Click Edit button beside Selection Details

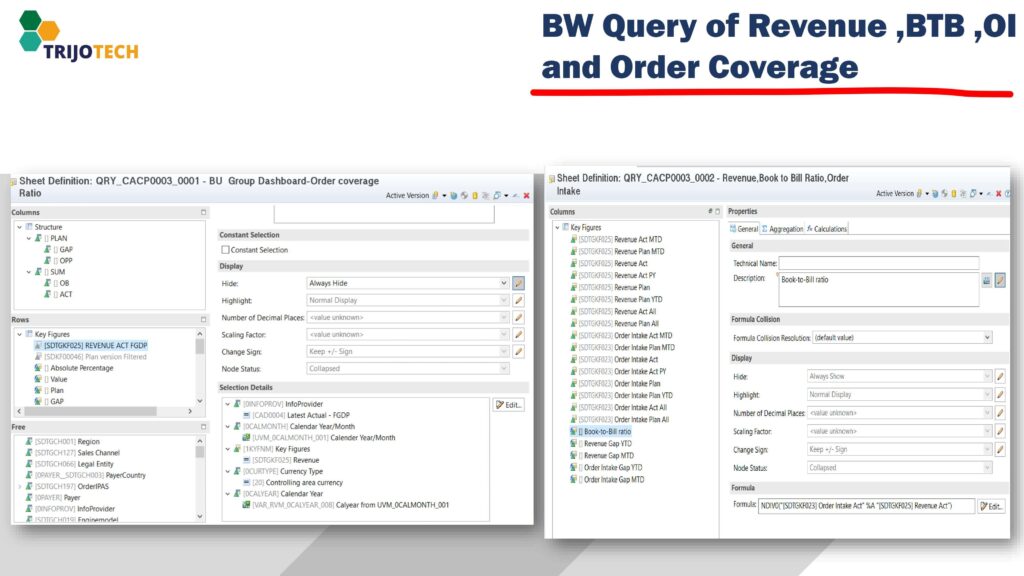point(508,404)
